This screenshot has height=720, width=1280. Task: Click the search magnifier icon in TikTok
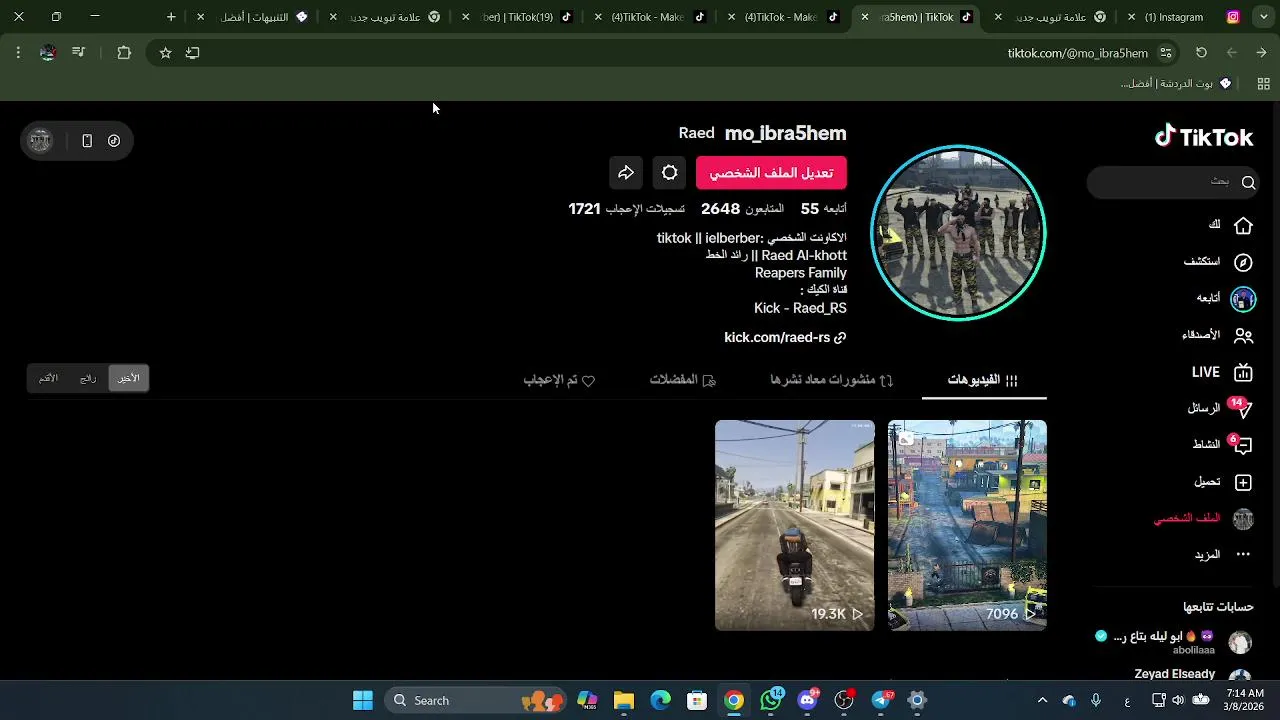pos(1248,182)
